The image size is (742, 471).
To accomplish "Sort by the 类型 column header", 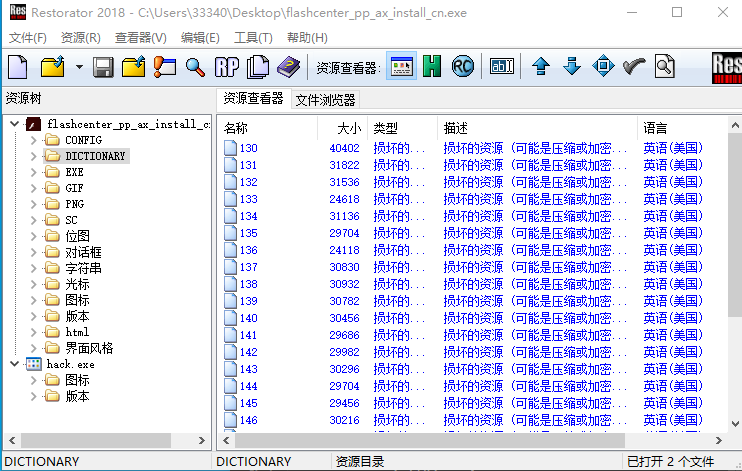I will pos(402,128).
